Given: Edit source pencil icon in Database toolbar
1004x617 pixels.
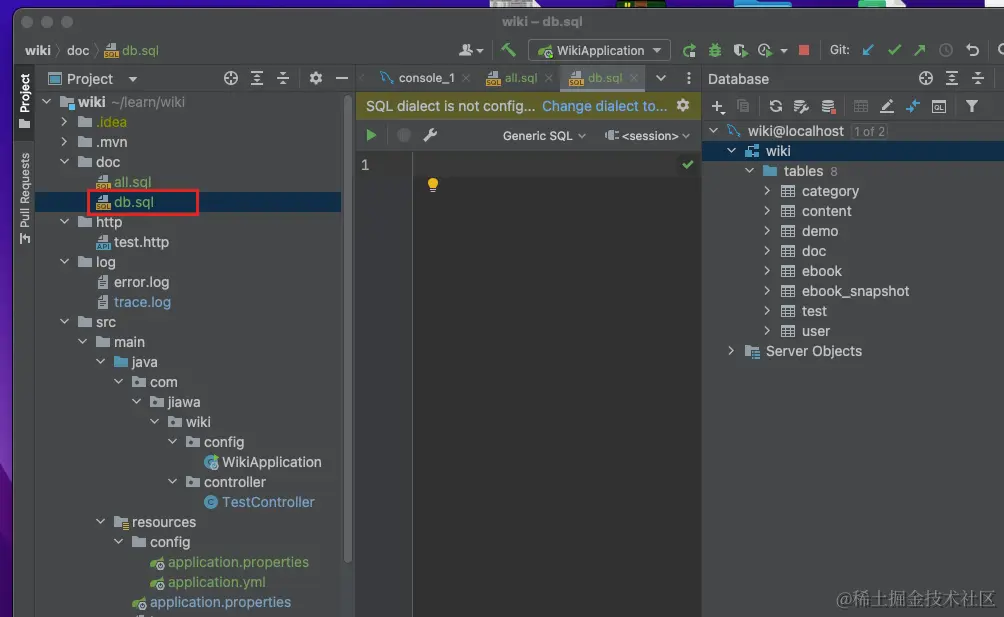Looking at the screenshot, I should (x=887, y=106).
